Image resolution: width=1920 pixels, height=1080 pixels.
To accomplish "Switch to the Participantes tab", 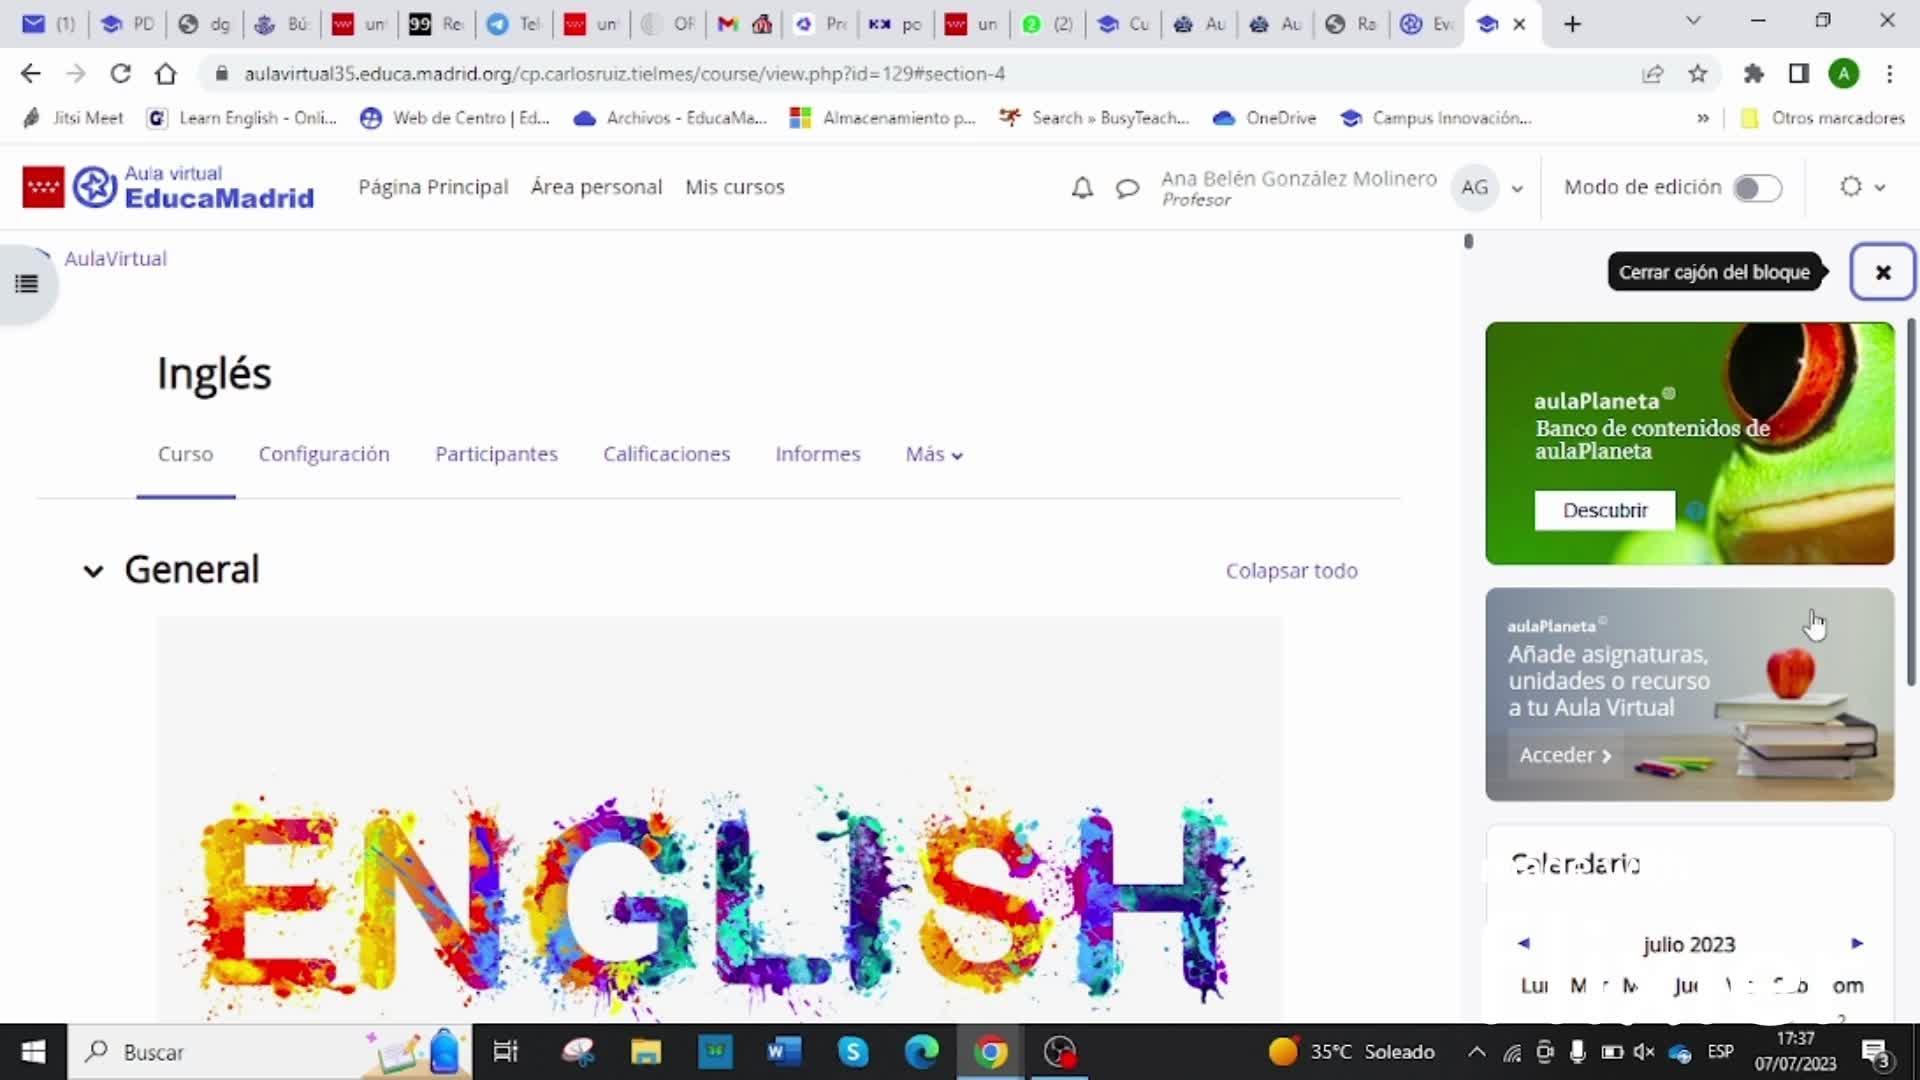I will point(496,455).
